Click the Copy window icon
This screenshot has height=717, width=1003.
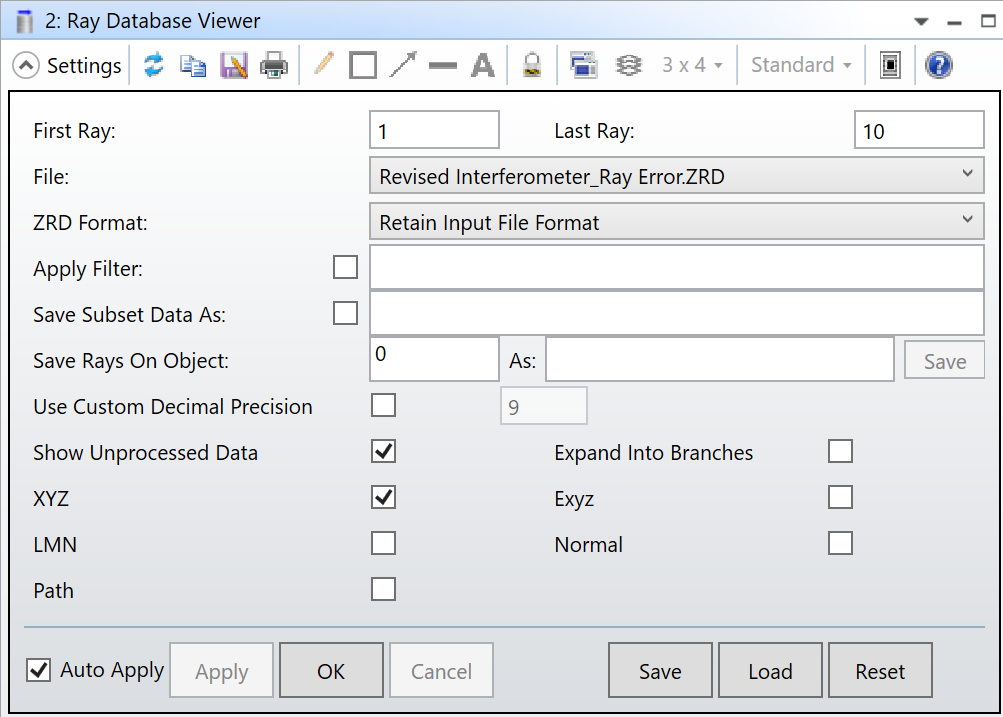pos(193,65)
